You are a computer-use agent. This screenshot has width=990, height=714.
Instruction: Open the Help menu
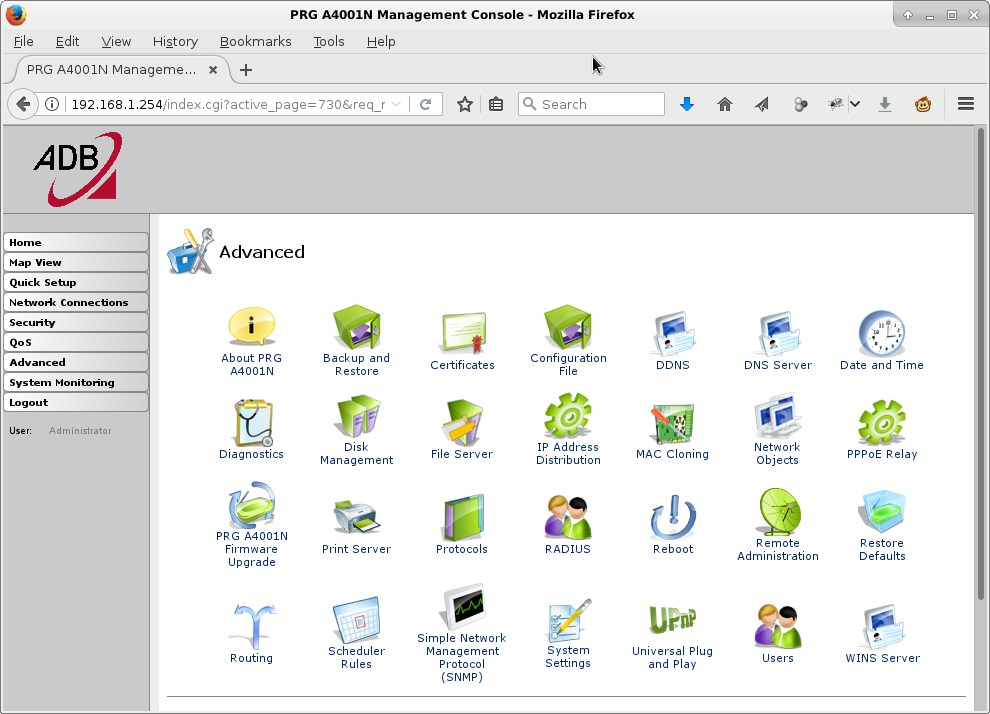[381, 42]
